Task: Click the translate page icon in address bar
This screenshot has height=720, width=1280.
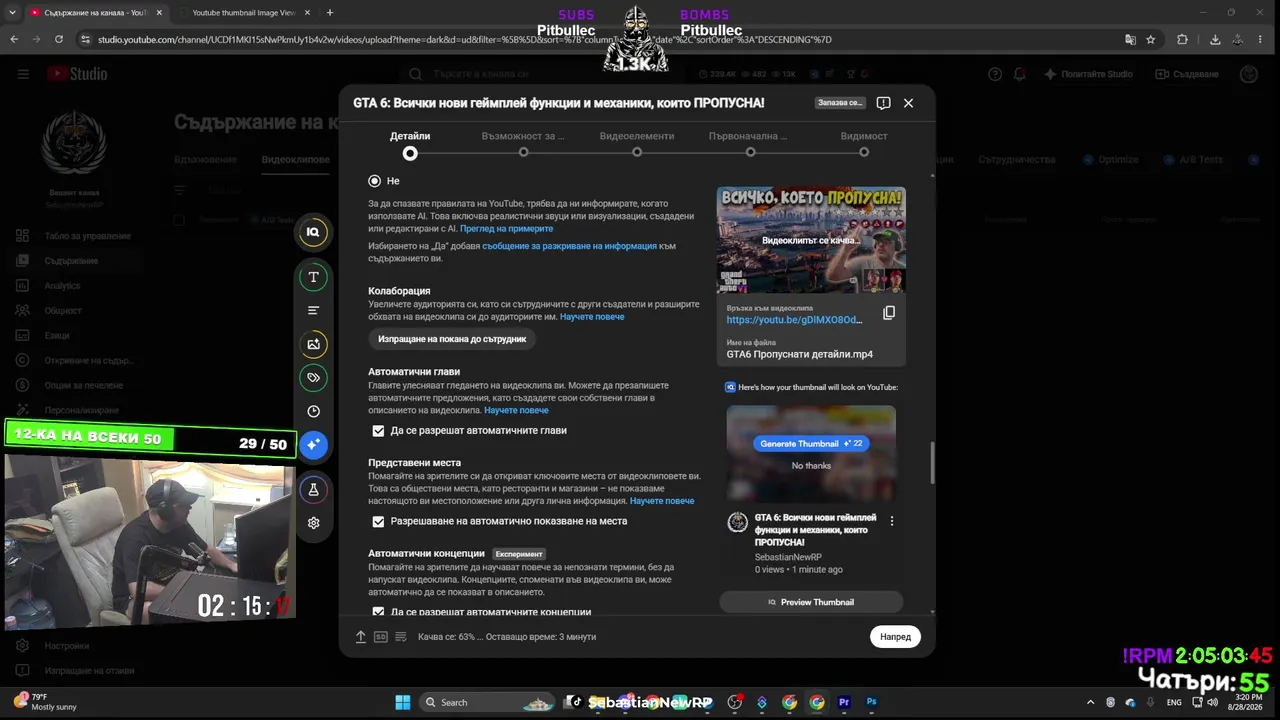Action: click(x=1130, y=39)
